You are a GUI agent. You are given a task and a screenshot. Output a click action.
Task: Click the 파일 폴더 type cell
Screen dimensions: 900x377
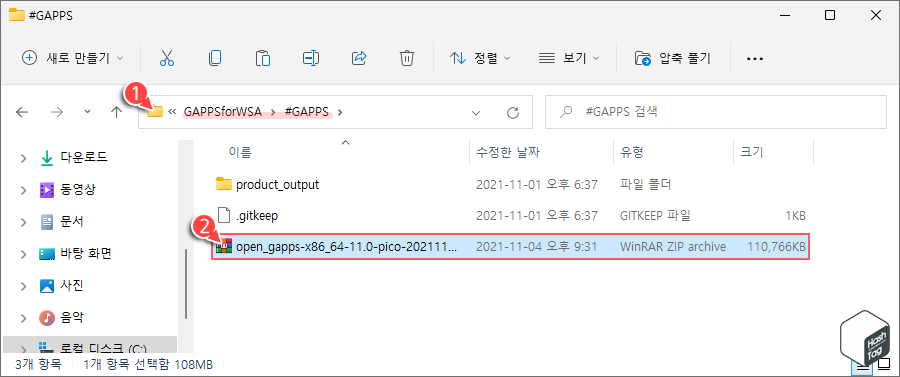[x=646, y=185]
